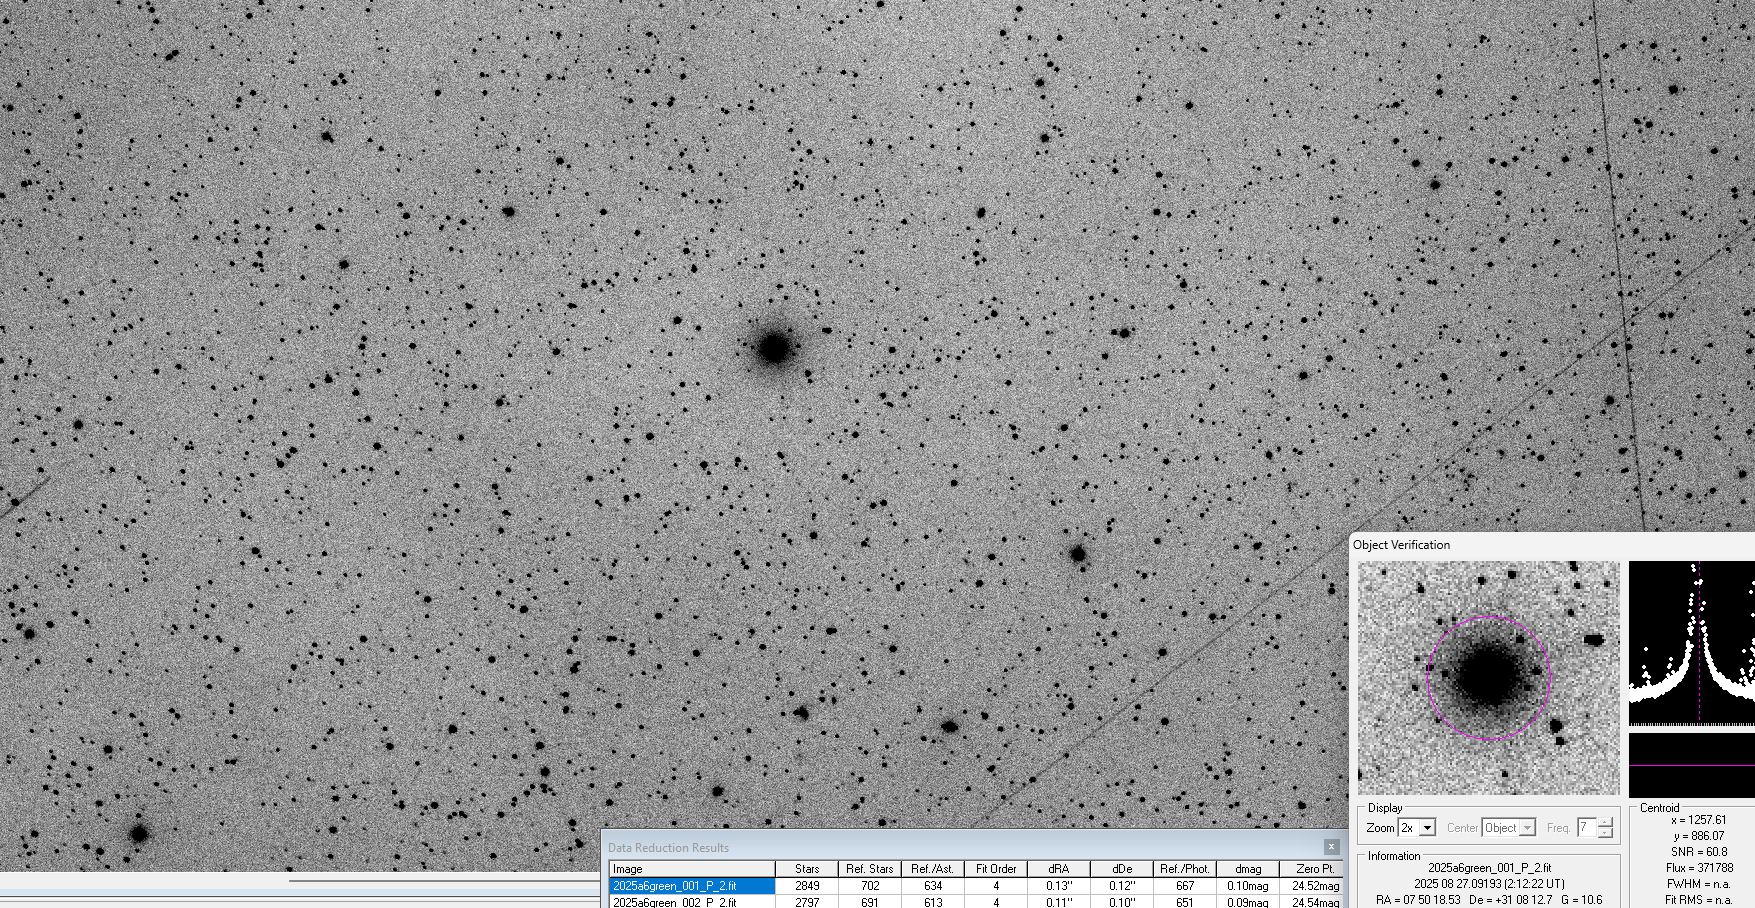Decrease the Freq value with the down arrow

(1603, 833)
